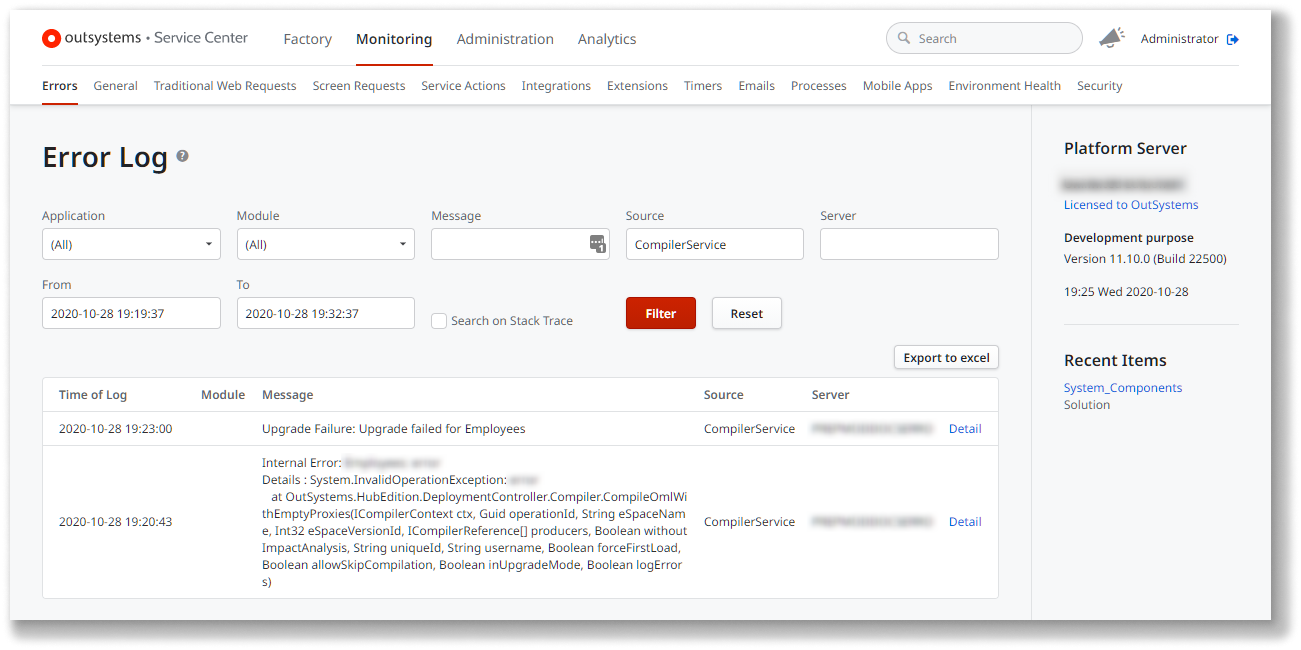Click the Filter button
This screenshot has width=1301, height=650.
(660, 312)
